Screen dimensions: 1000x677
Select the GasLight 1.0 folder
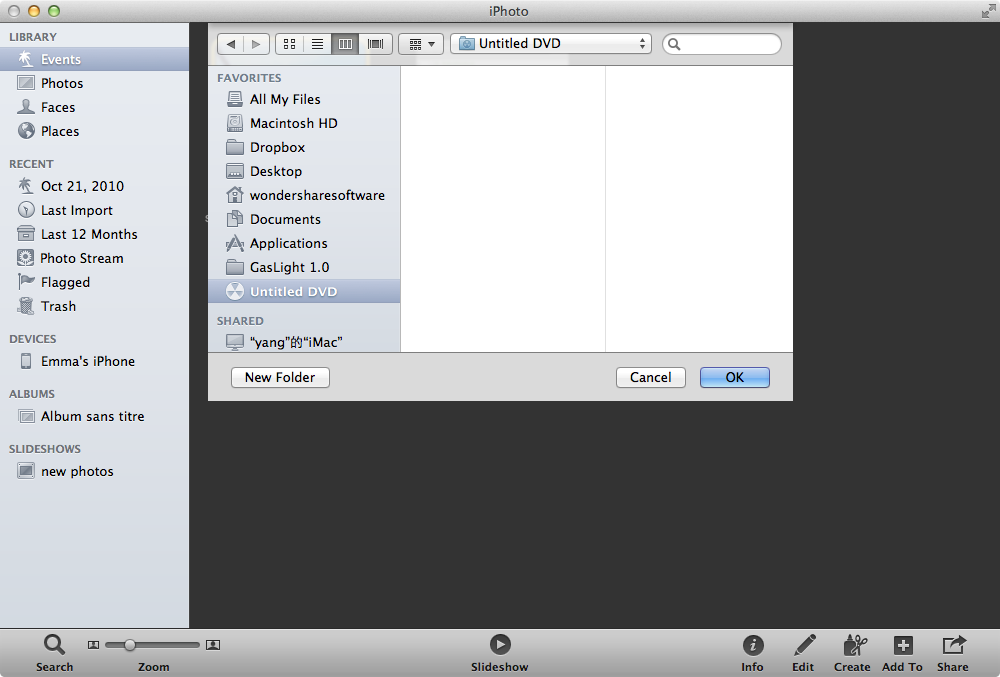[x=304, y=267]
